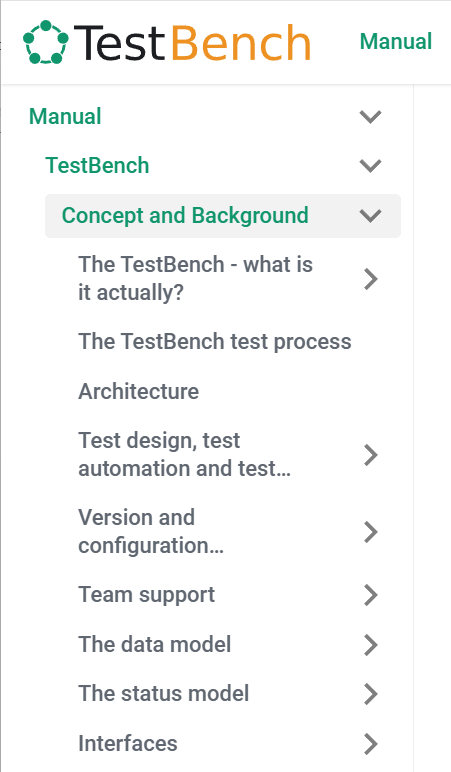Open the Architecture page
This screenshot has width=451, height=772.
point(138,391)
